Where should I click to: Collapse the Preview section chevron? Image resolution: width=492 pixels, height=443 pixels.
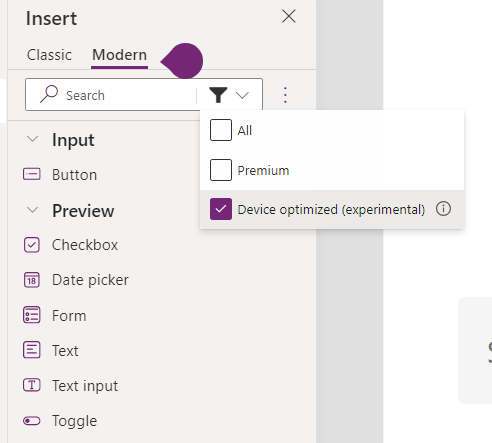click(x=32, y=210)
